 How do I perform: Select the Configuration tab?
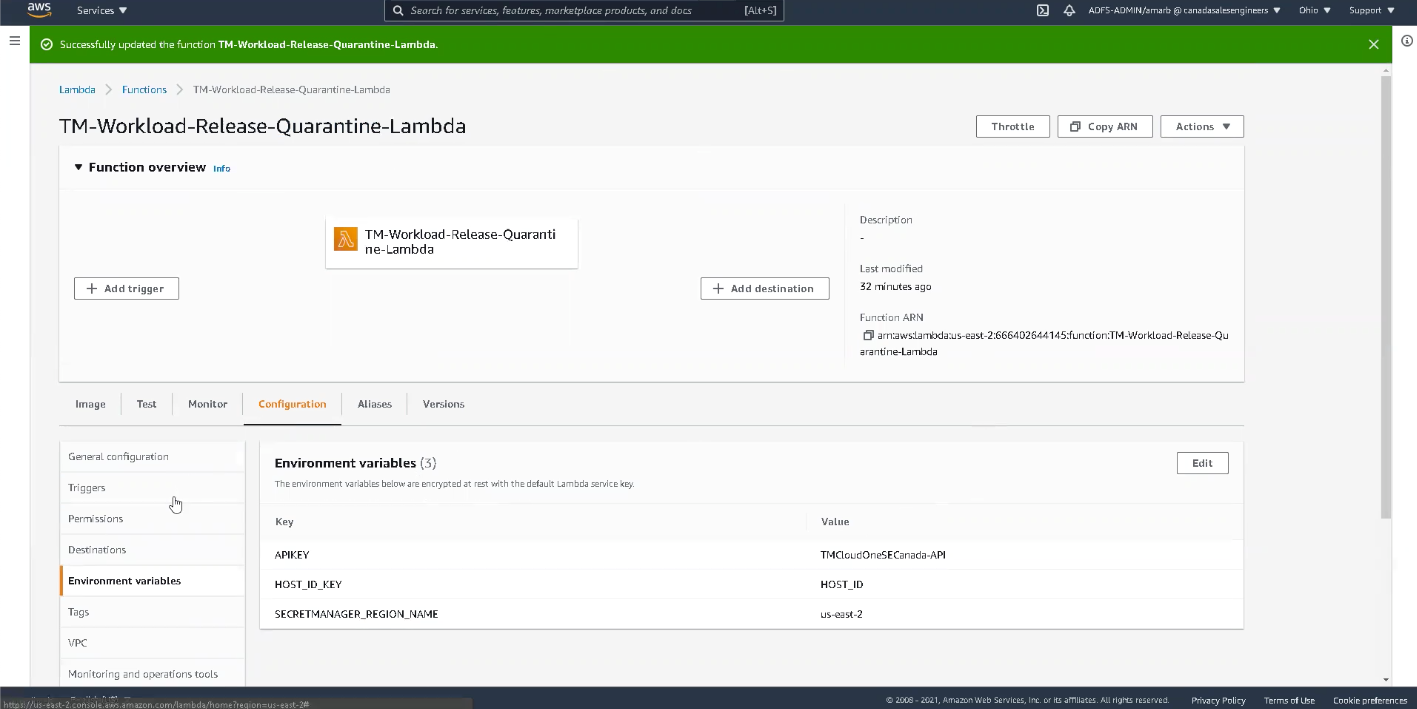(x=292, y=404)
